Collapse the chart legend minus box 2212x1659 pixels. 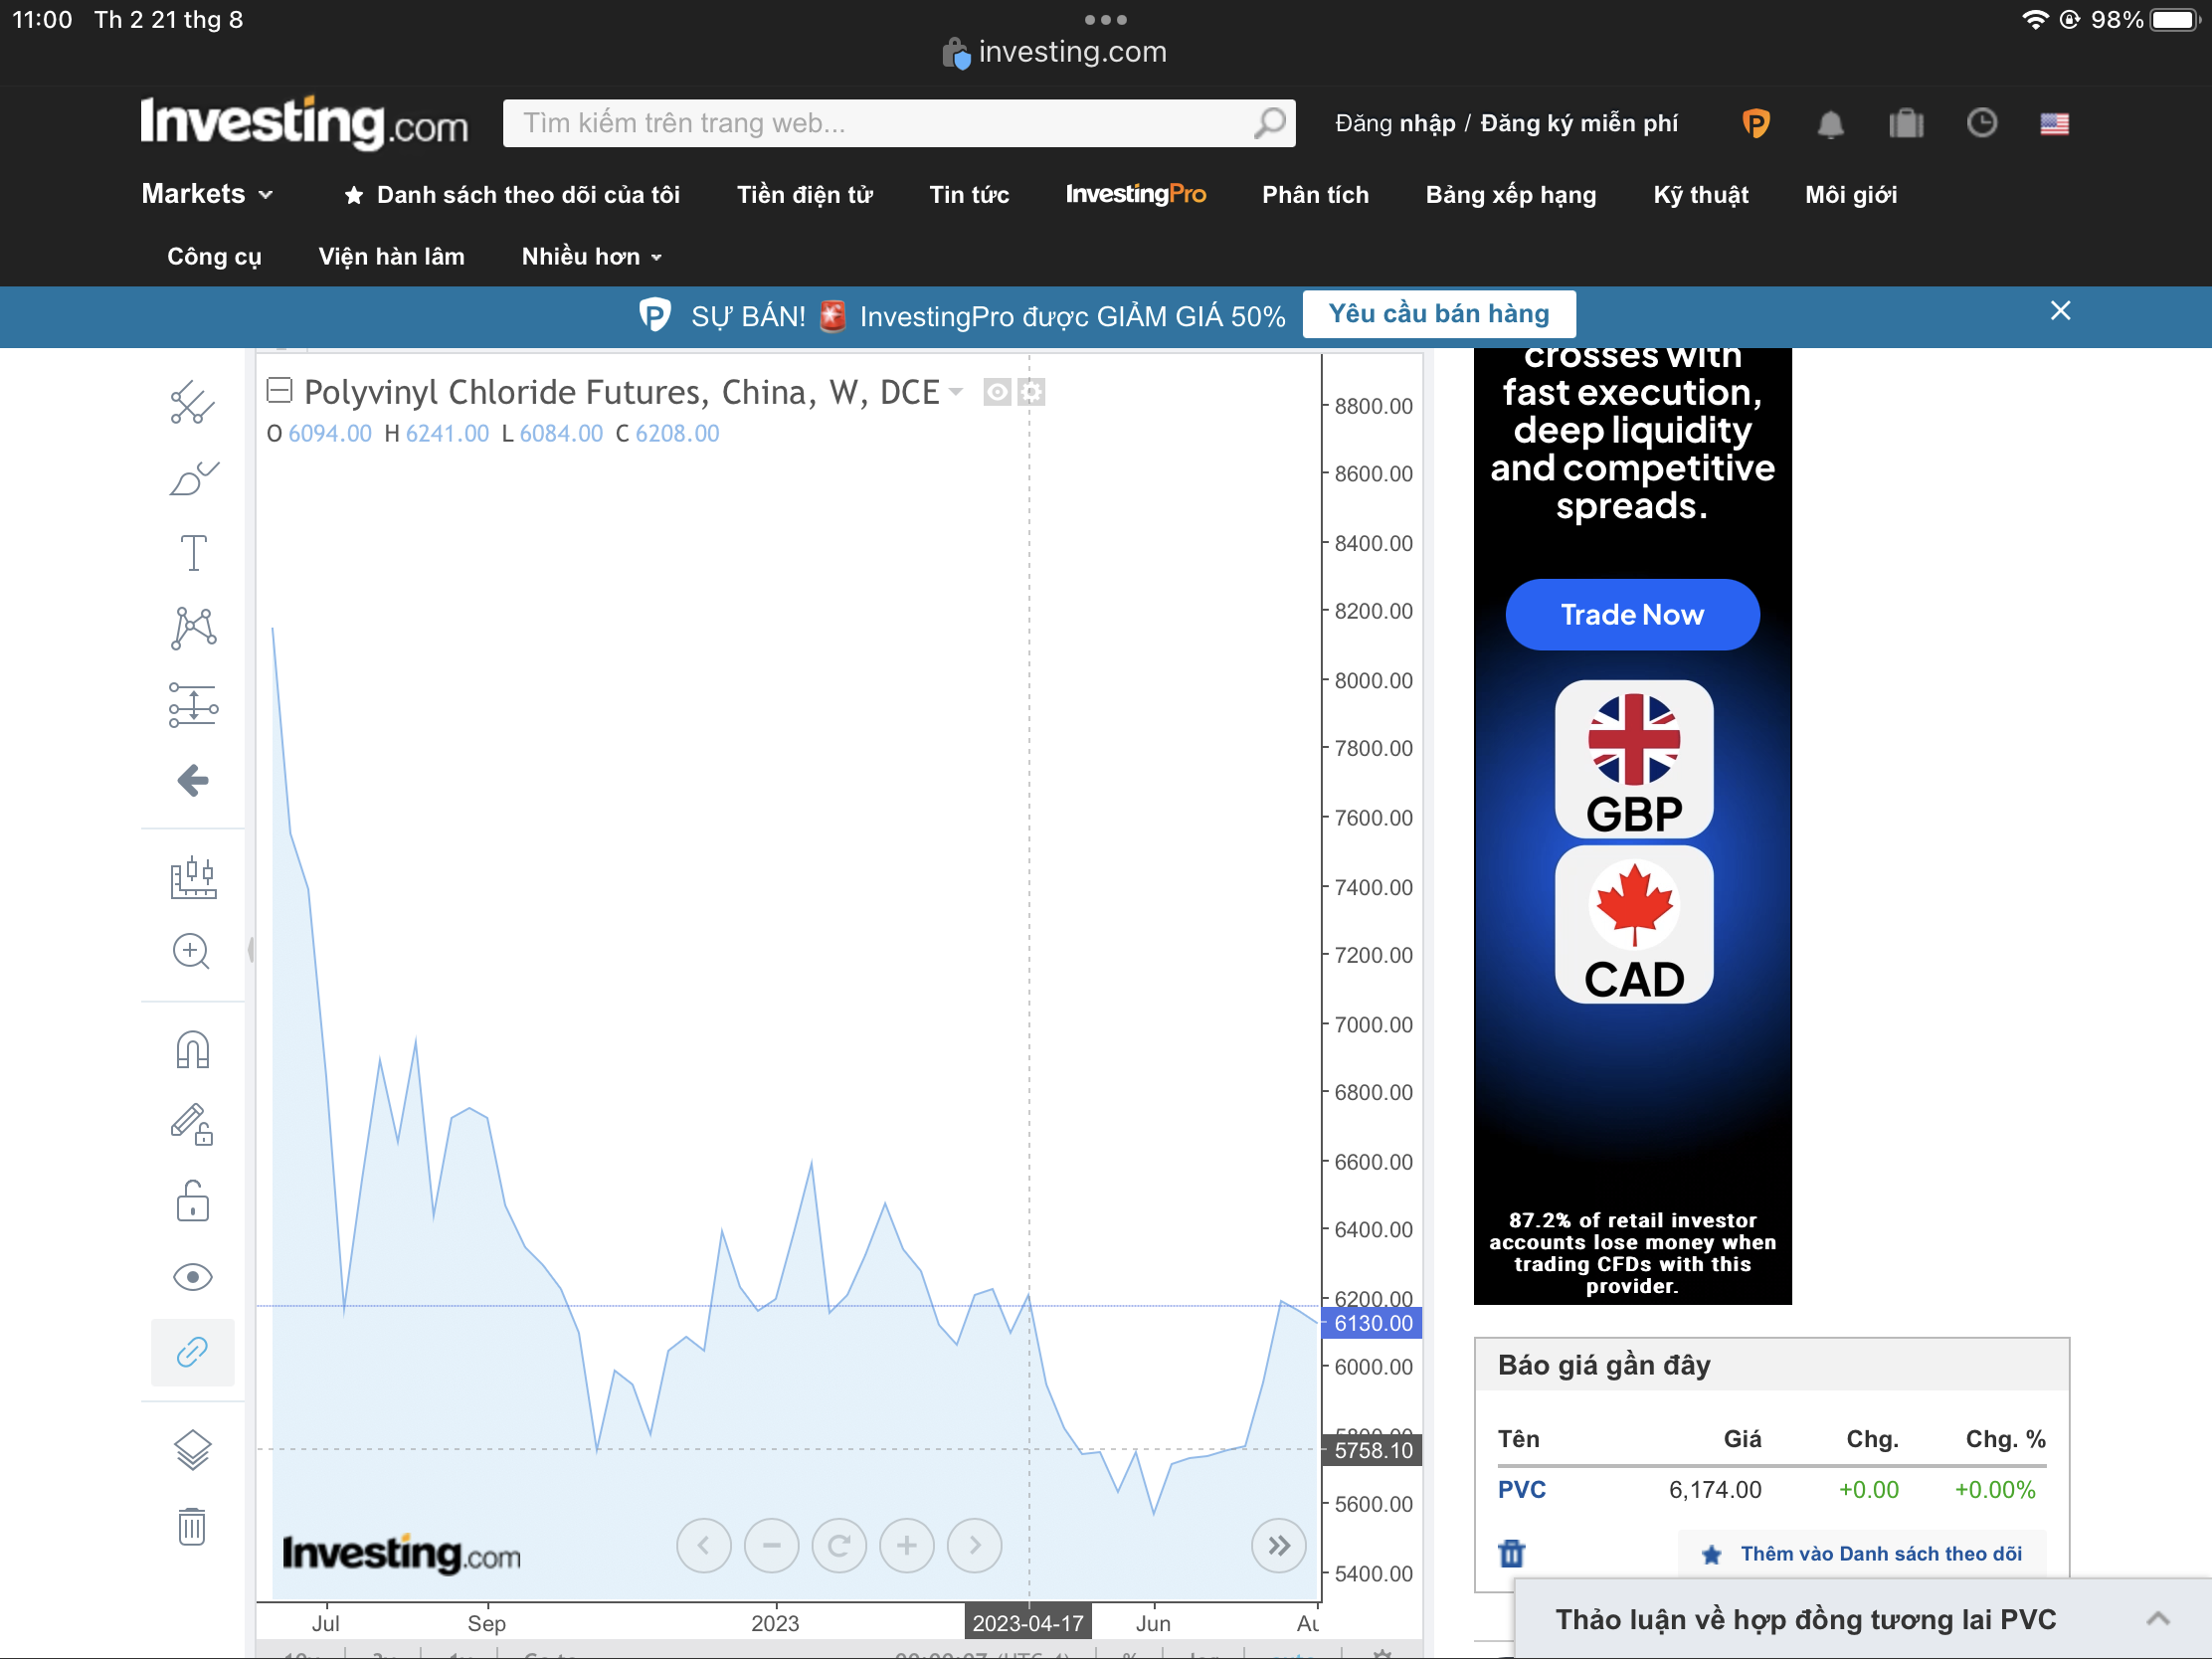(x=279, y=391)
